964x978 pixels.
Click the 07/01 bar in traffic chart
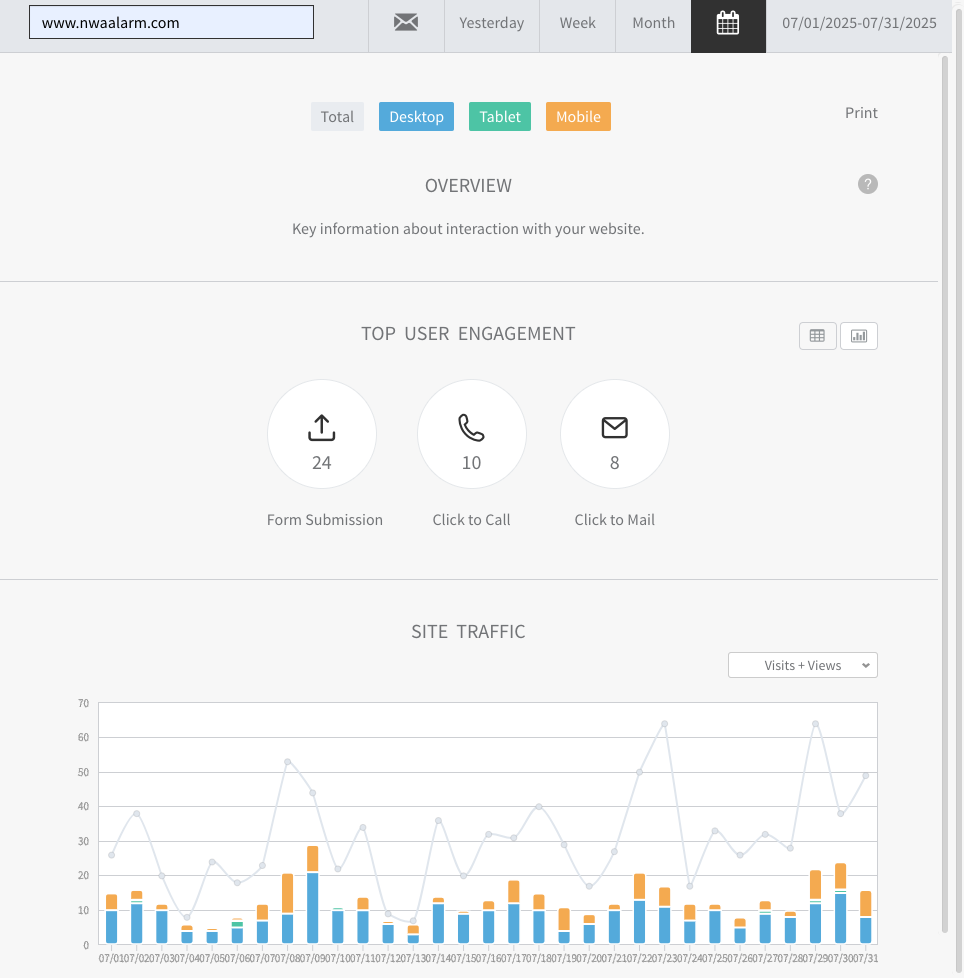[x=112, y=919]
